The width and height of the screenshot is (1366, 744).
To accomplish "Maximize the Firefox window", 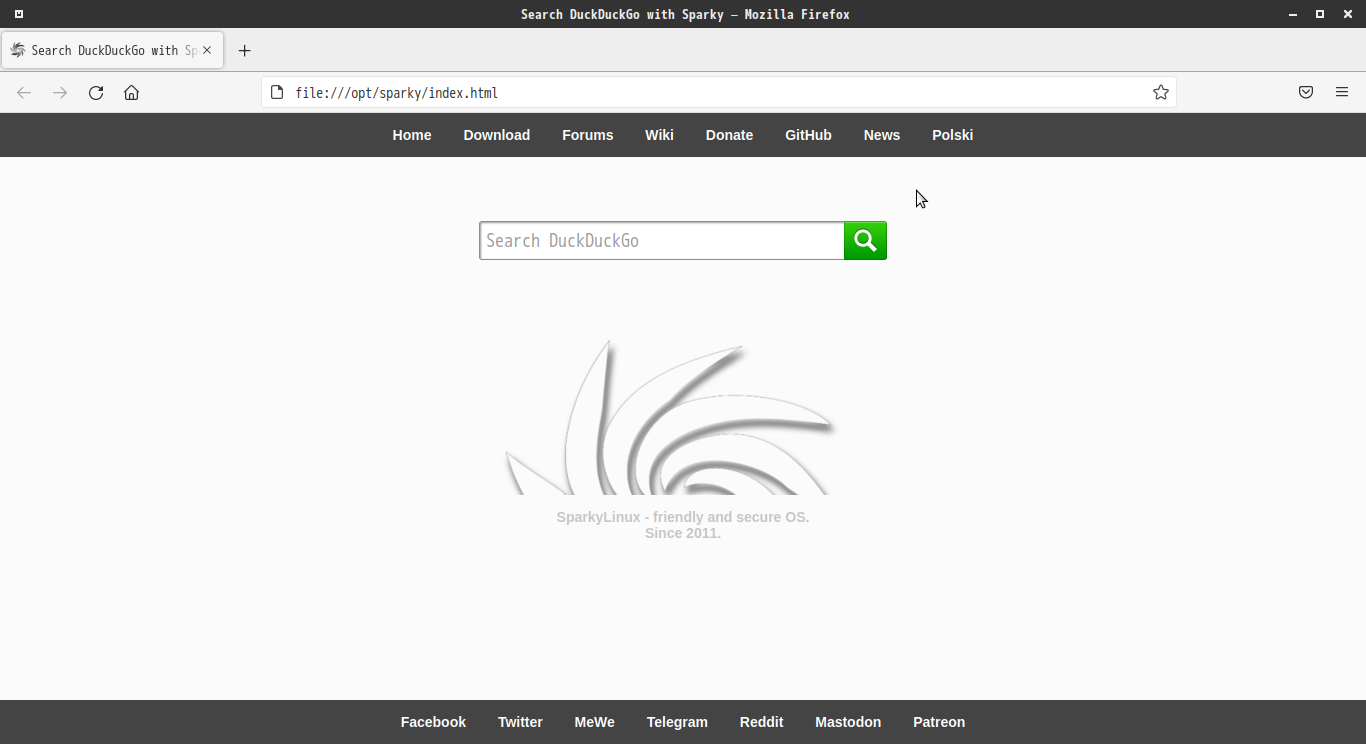I will (1320, 14).
